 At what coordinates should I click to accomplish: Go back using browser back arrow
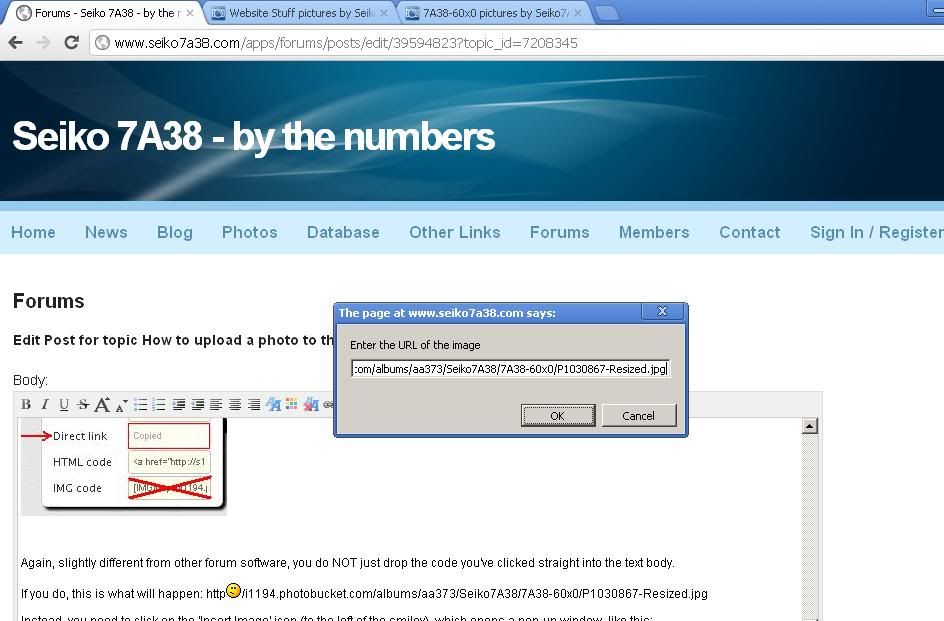tap(16, 43)
